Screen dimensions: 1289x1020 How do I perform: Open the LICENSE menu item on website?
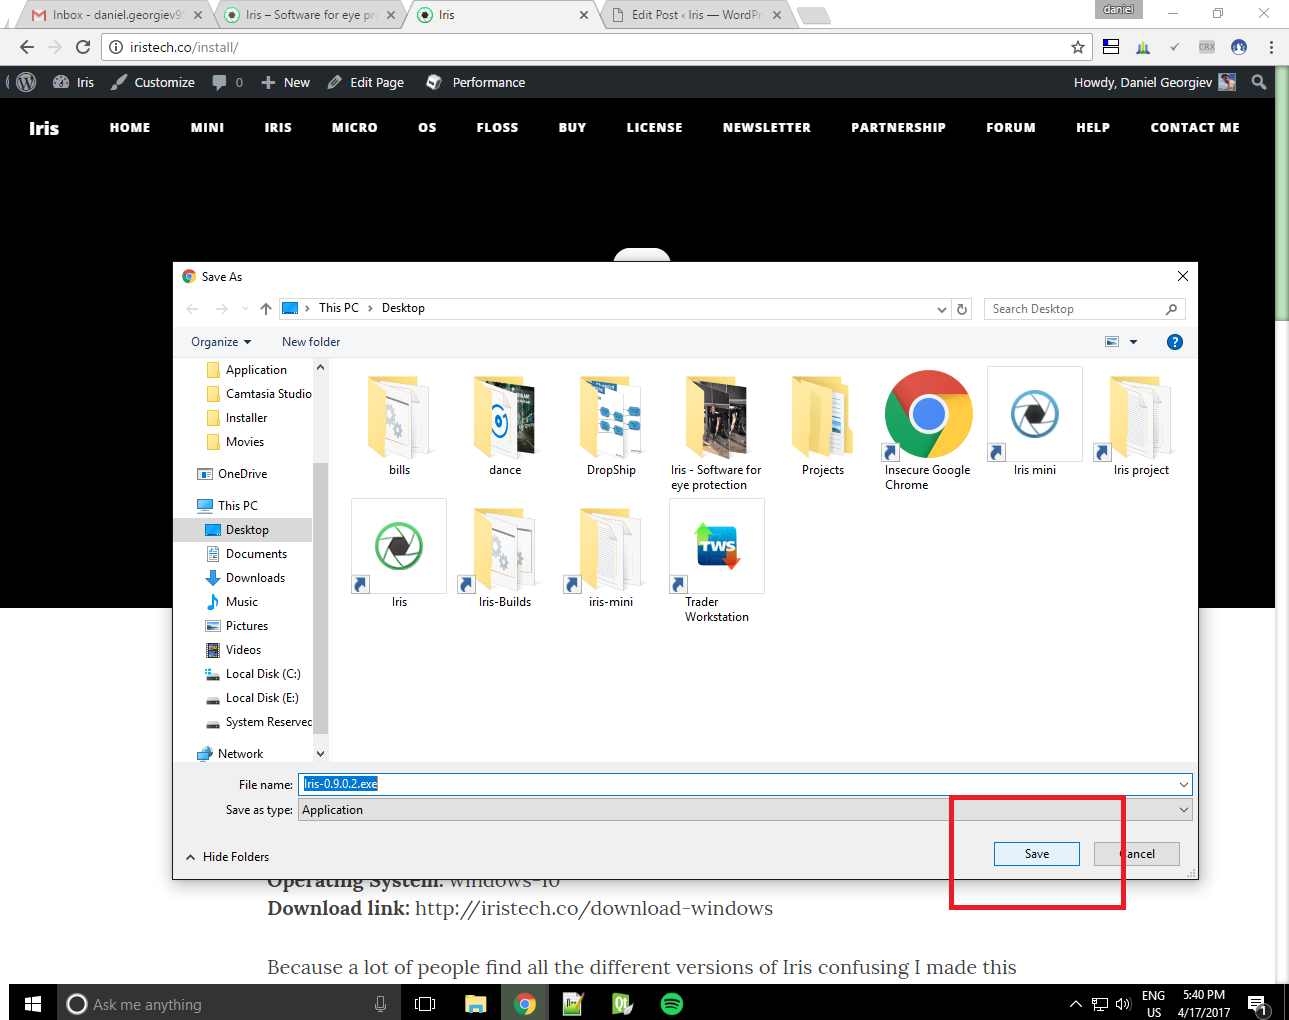click(654, 128)
